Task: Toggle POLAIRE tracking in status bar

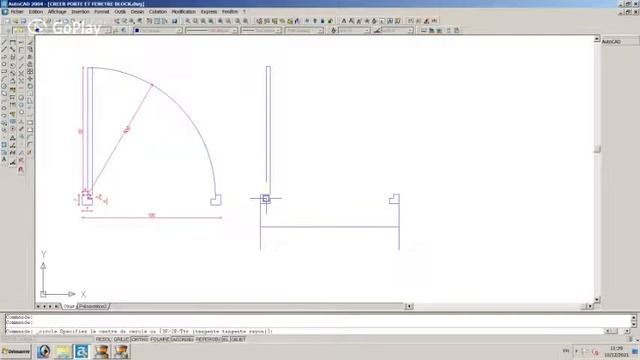Action: [x=160, y=340]
